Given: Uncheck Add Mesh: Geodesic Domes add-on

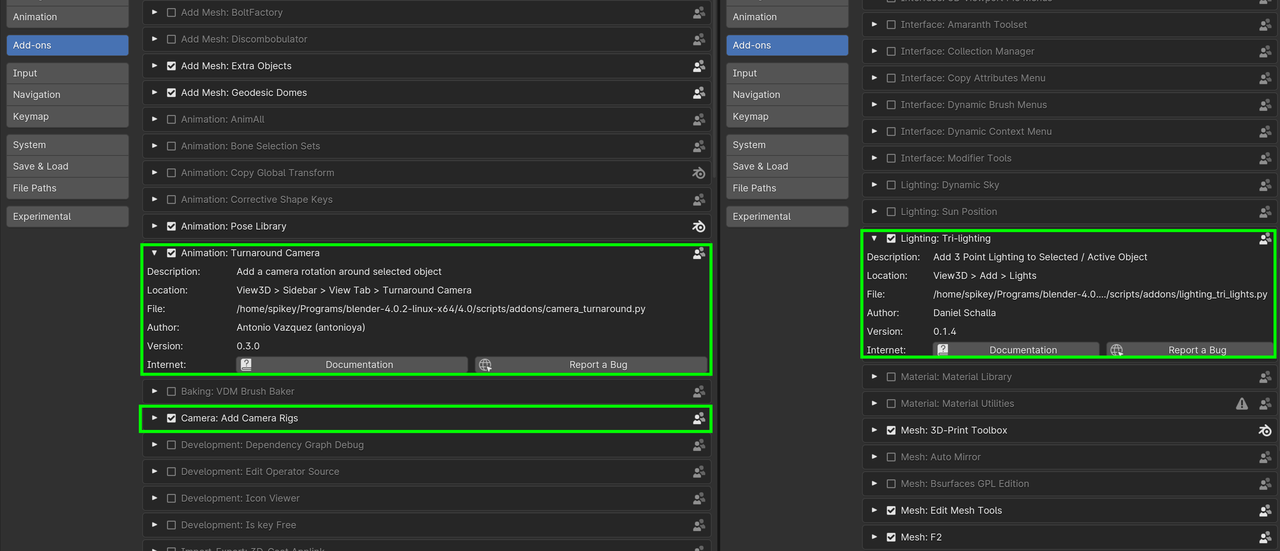Looking at the screenshot, I should tap(171, 93).
